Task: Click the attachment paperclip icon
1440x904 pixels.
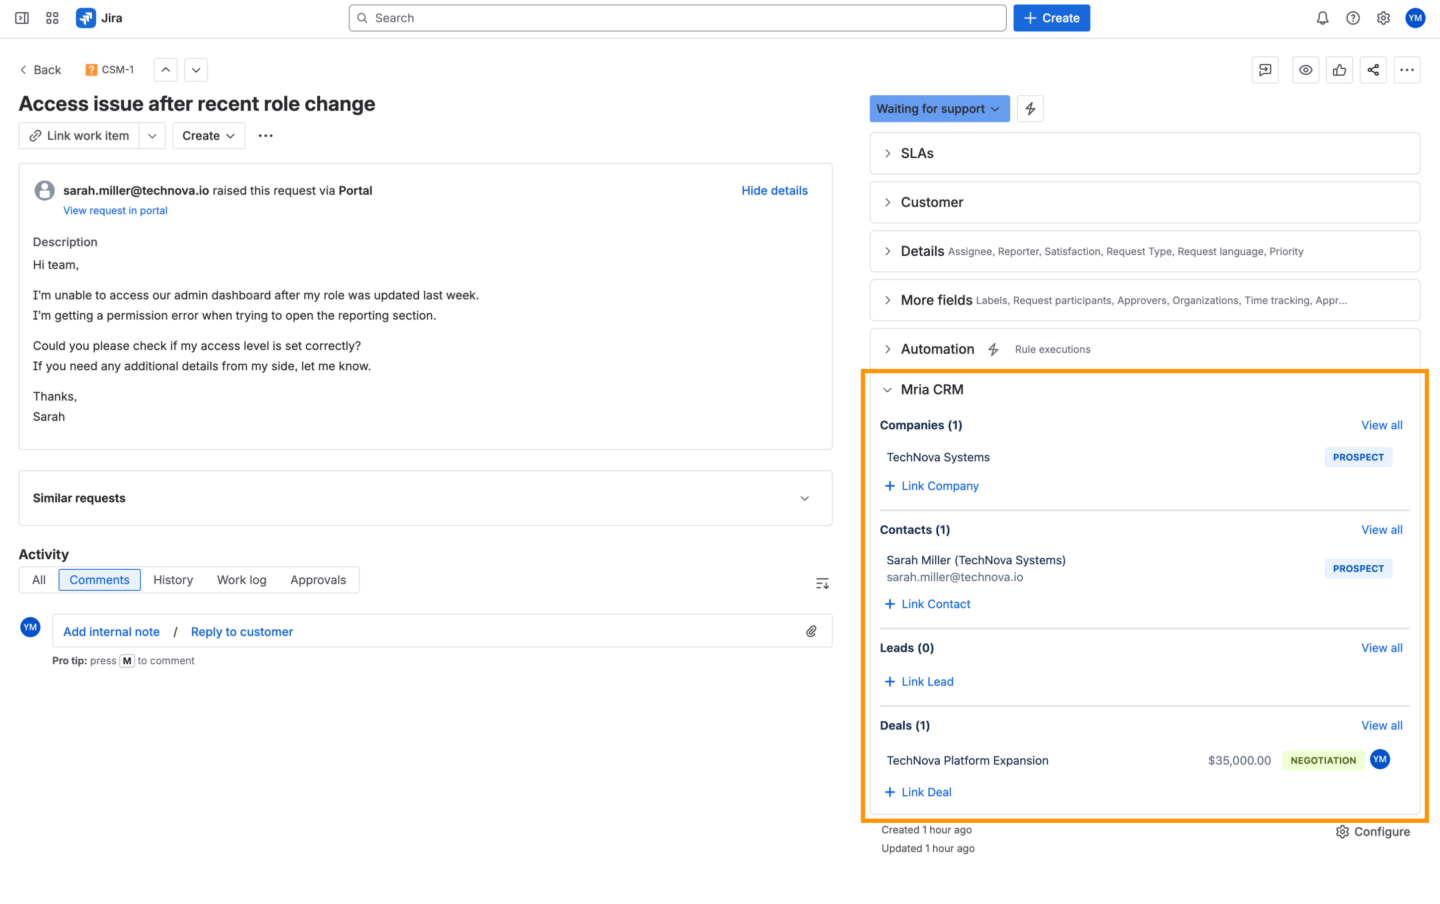Action: (x=811, y=631)
